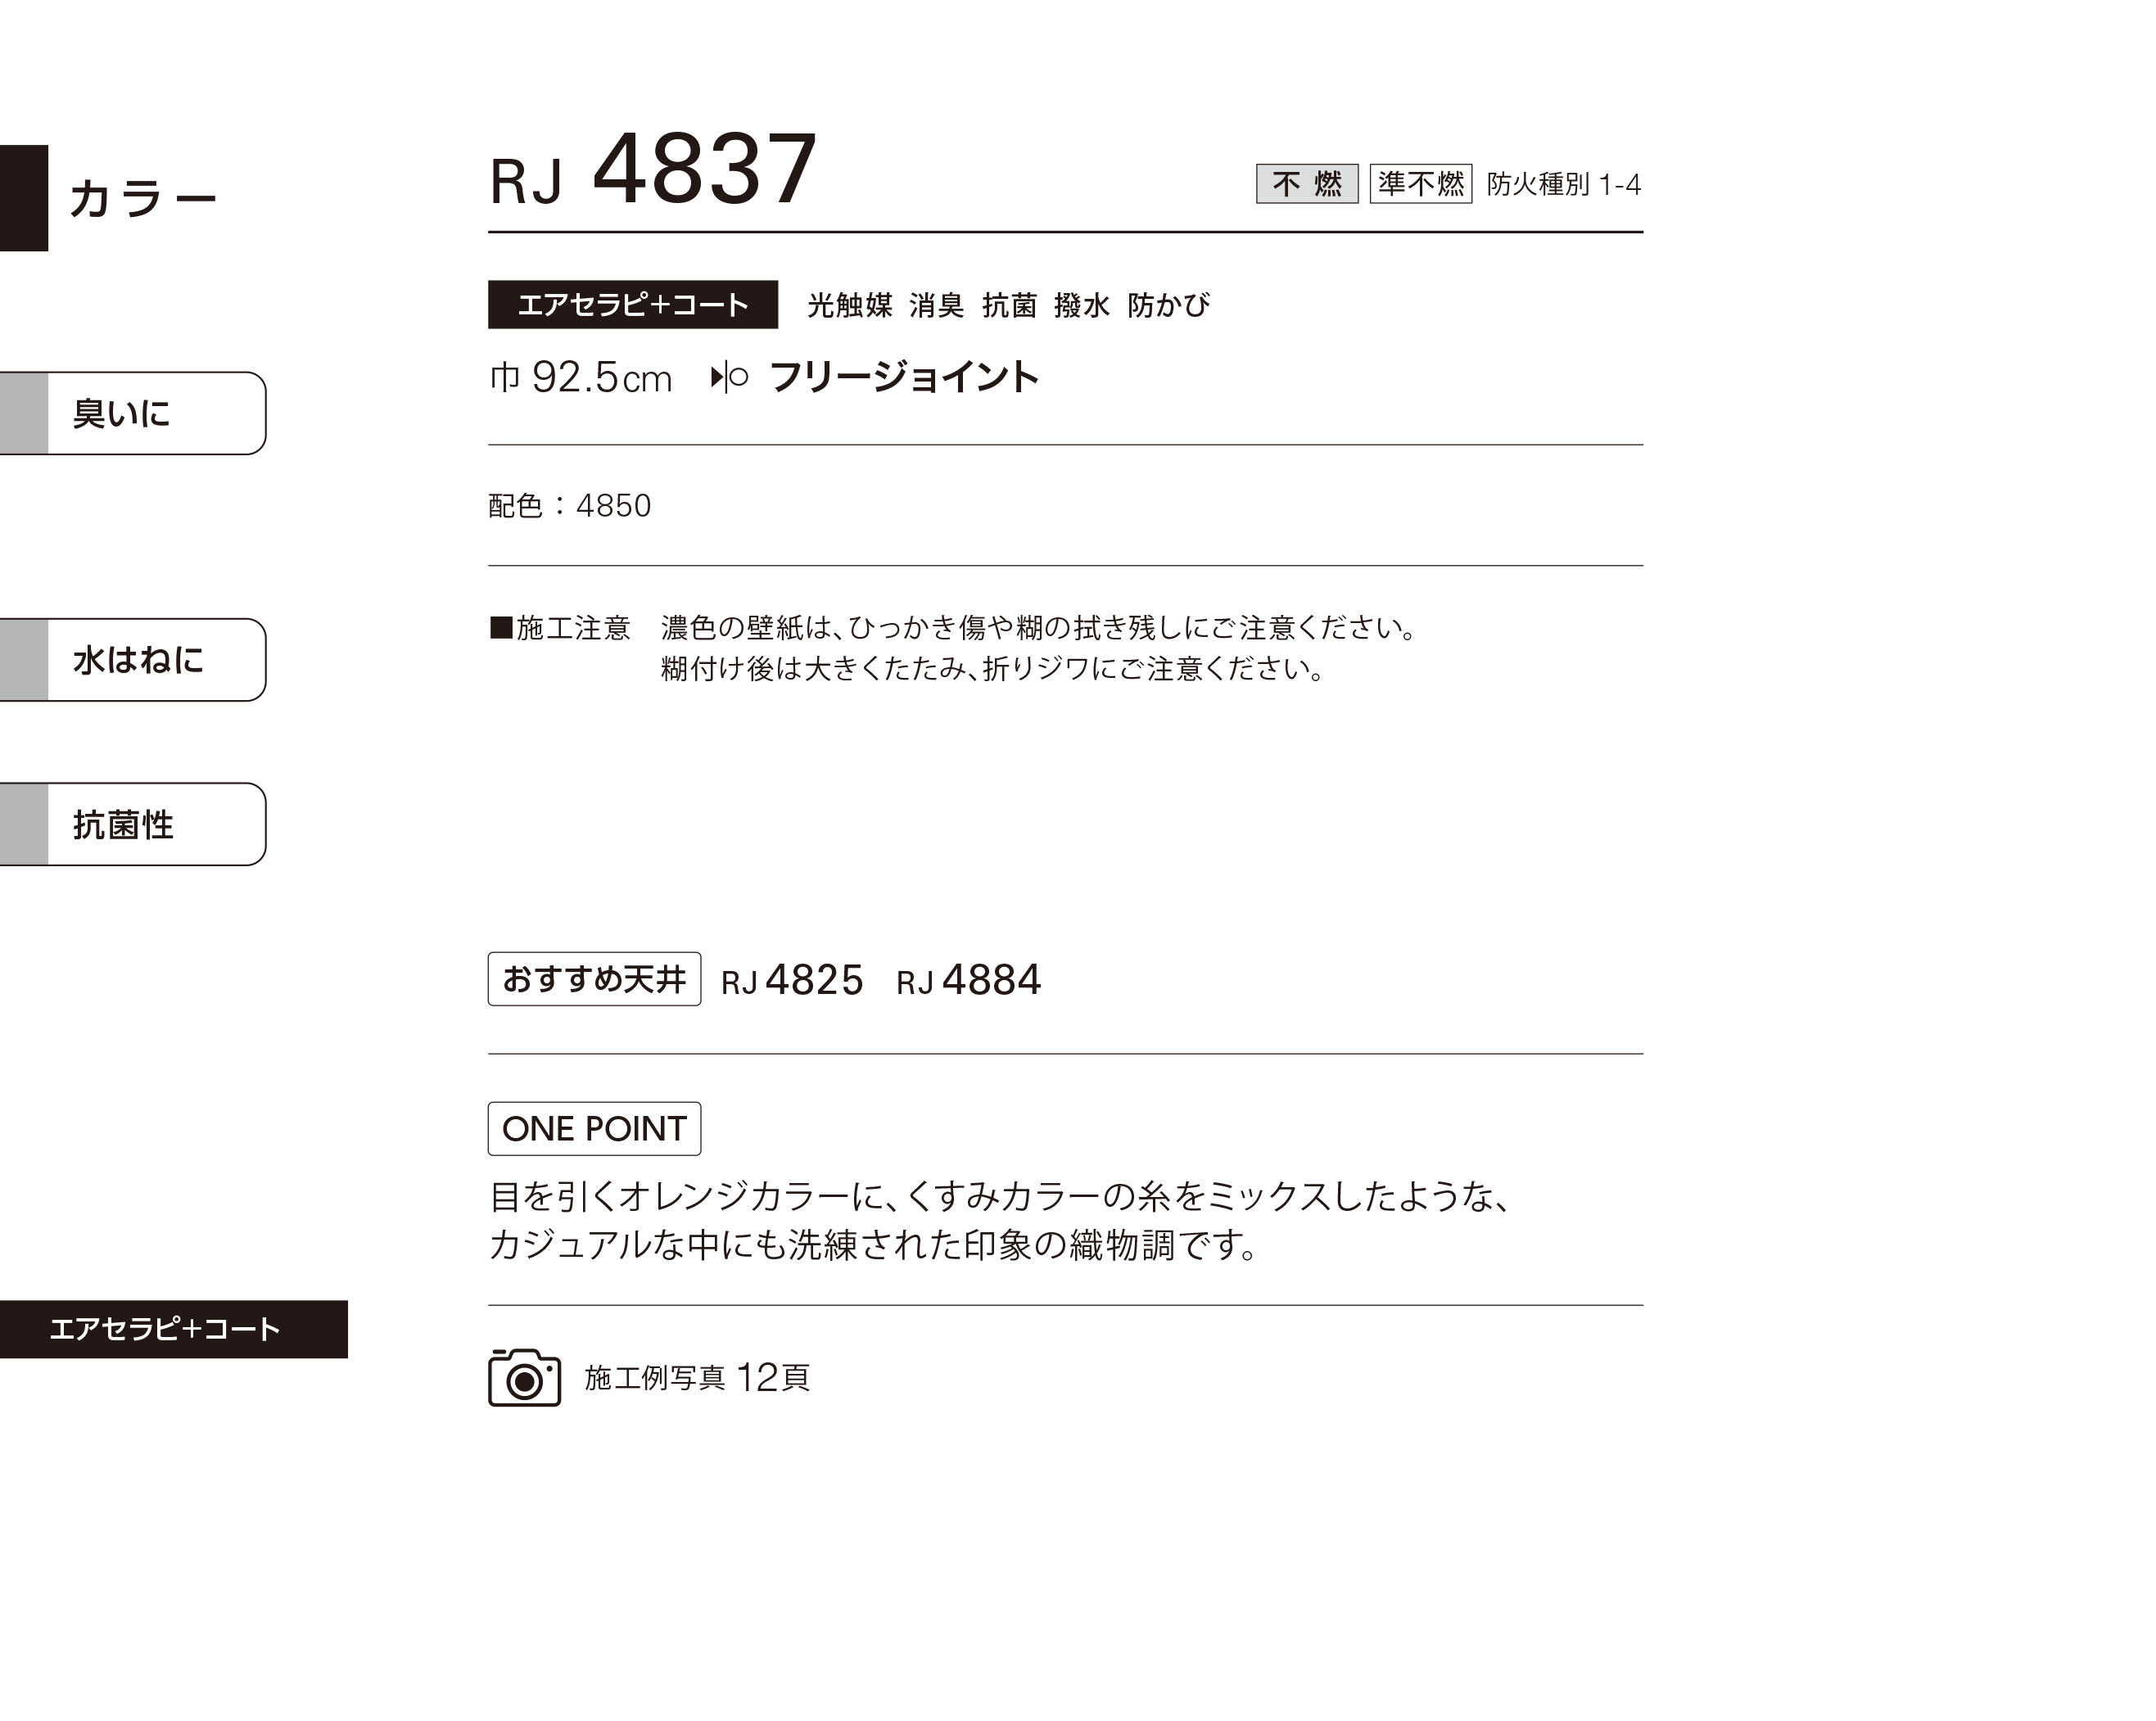
Task: Select the 準不燃 fire-rating badge
Action: click(1420, 183)
